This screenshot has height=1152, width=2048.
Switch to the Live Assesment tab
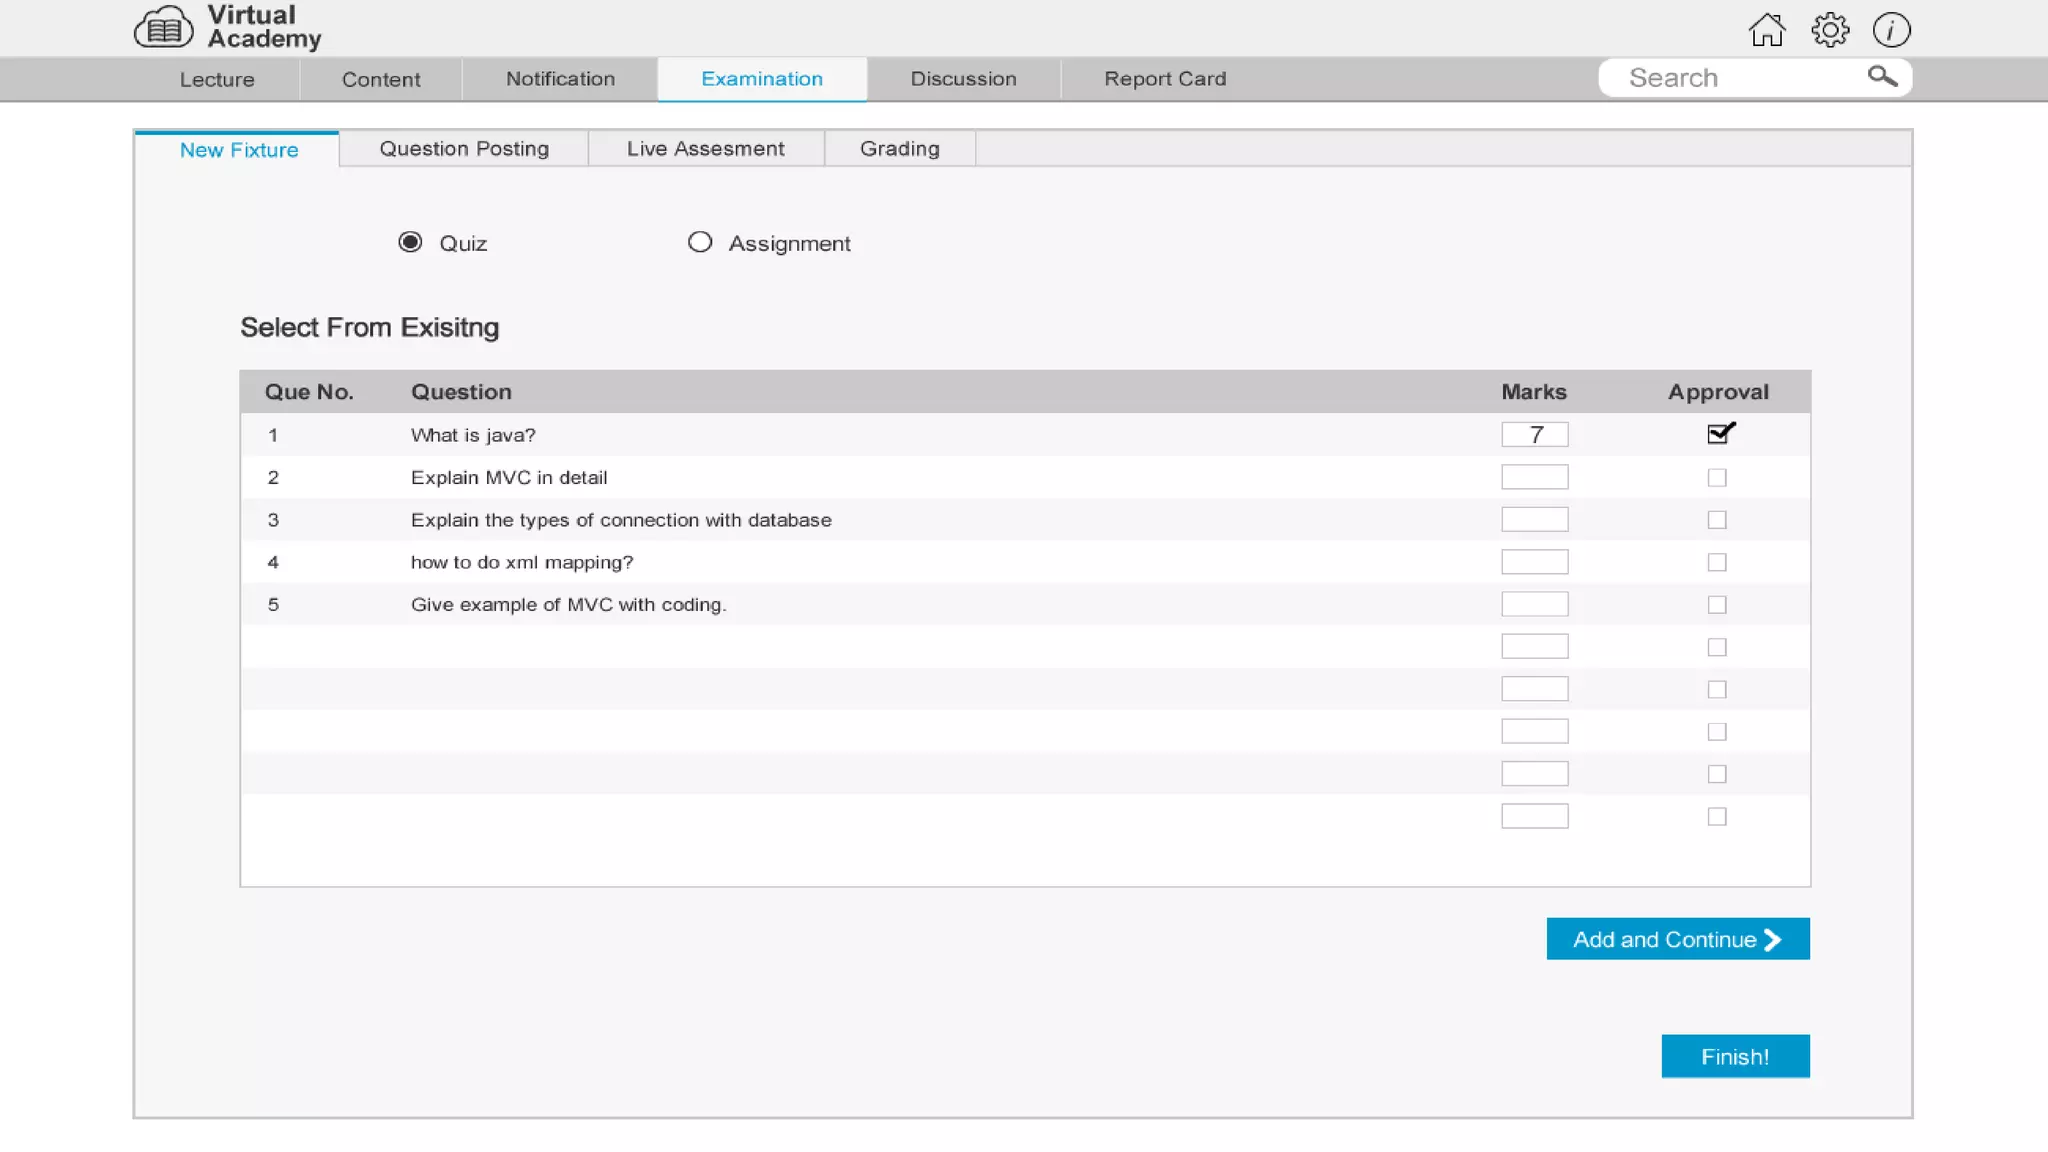click(705, 149)
